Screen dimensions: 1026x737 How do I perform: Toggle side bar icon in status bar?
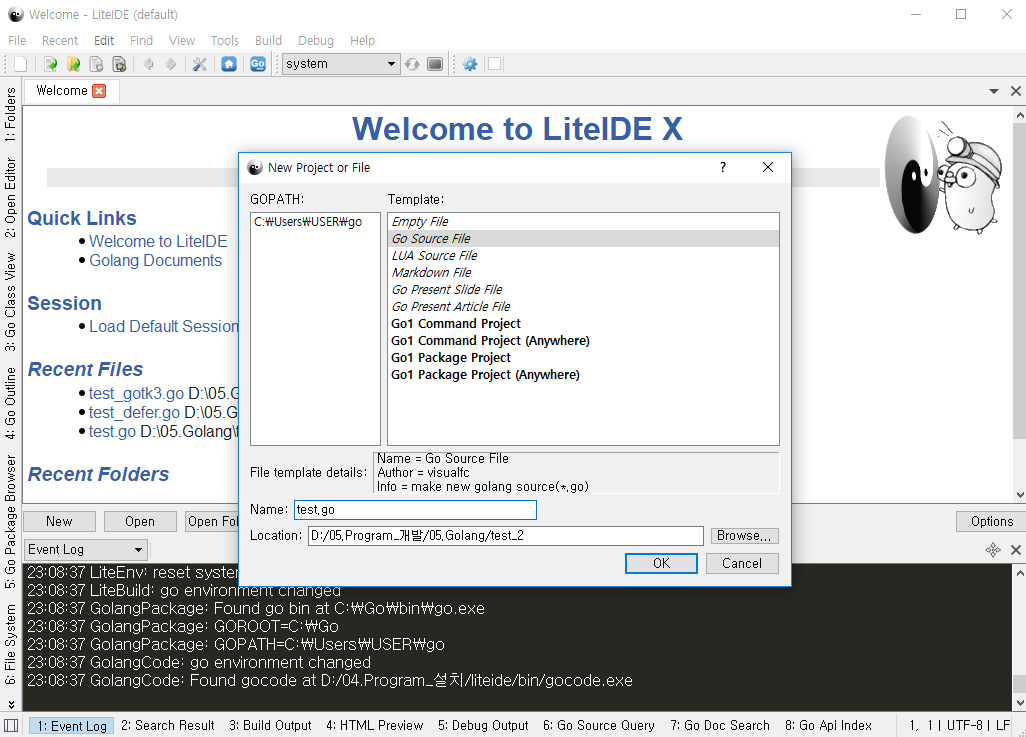tap(11, 725)
